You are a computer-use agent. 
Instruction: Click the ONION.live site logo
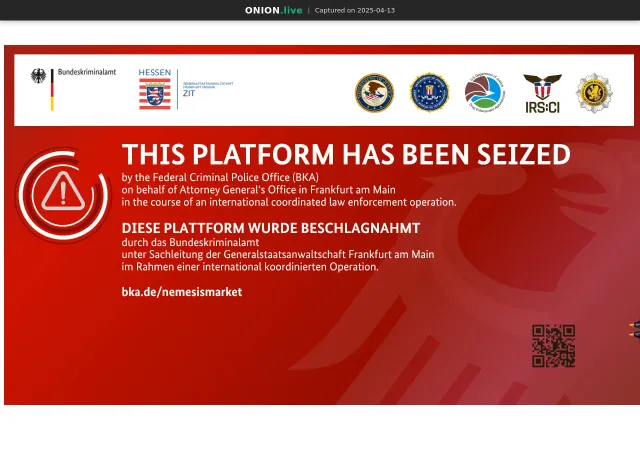pyautogui.click(x=273, y=10)
